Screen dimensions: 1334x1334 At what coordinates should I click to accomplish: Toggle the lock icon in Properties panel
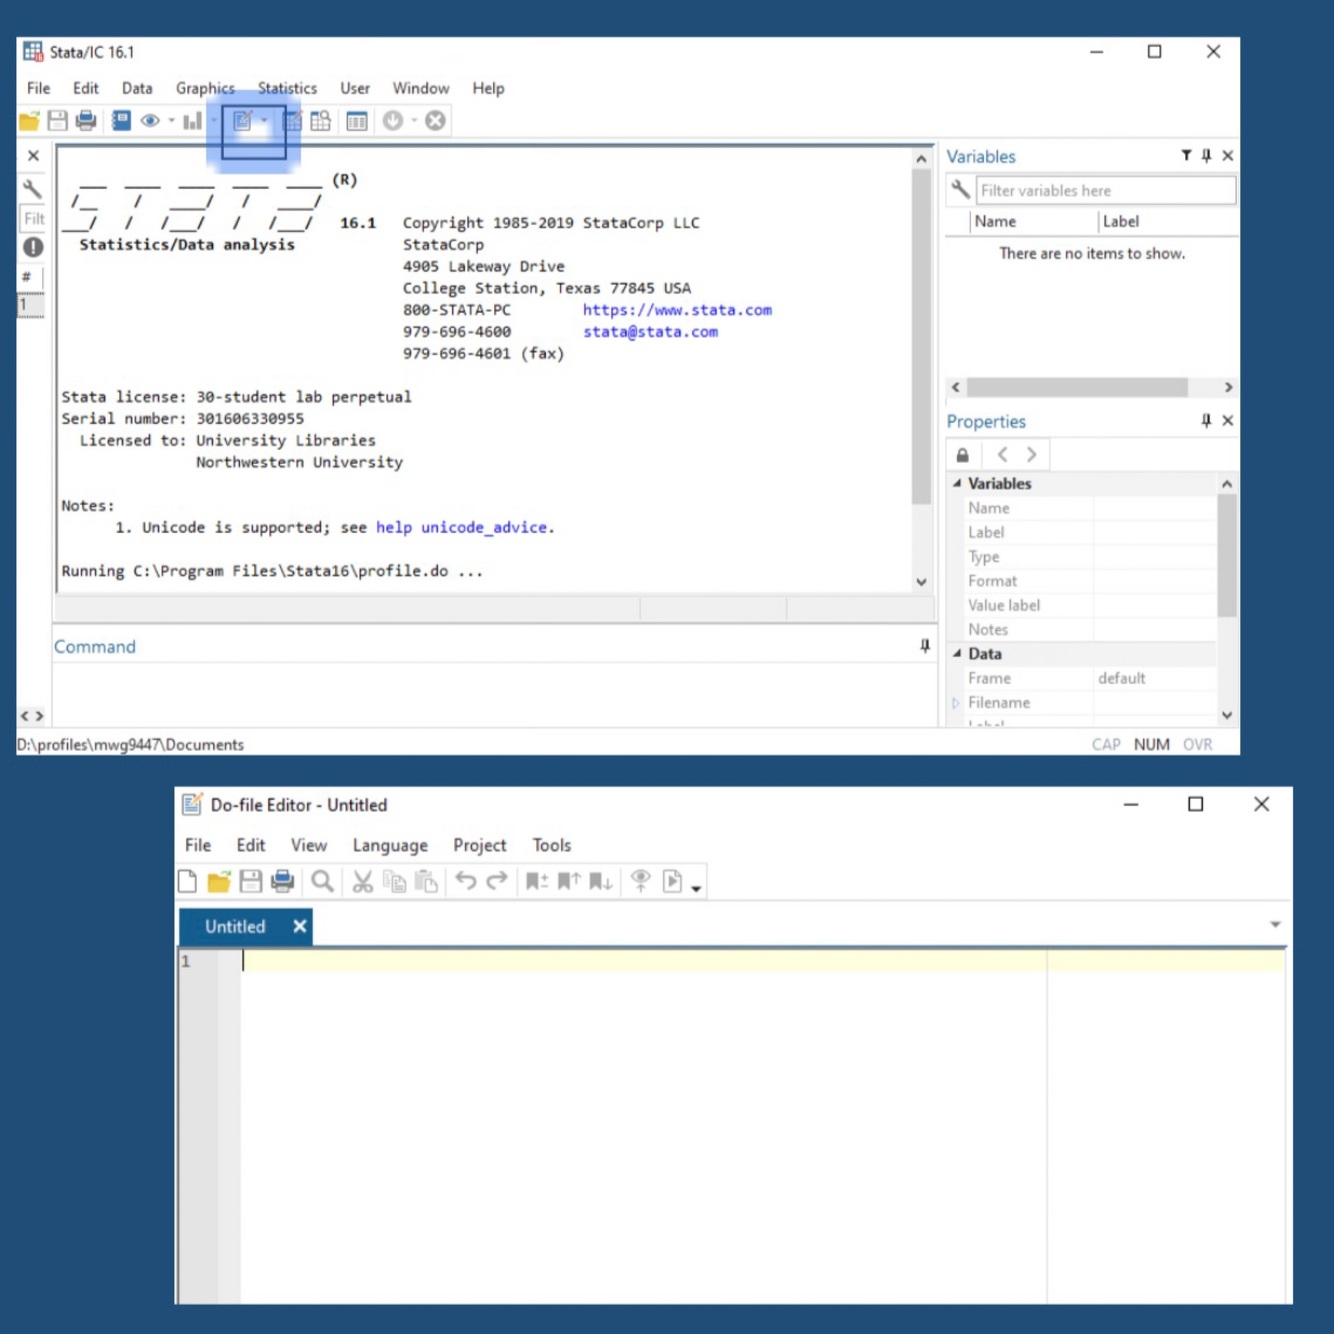click(x=962, y=455)
